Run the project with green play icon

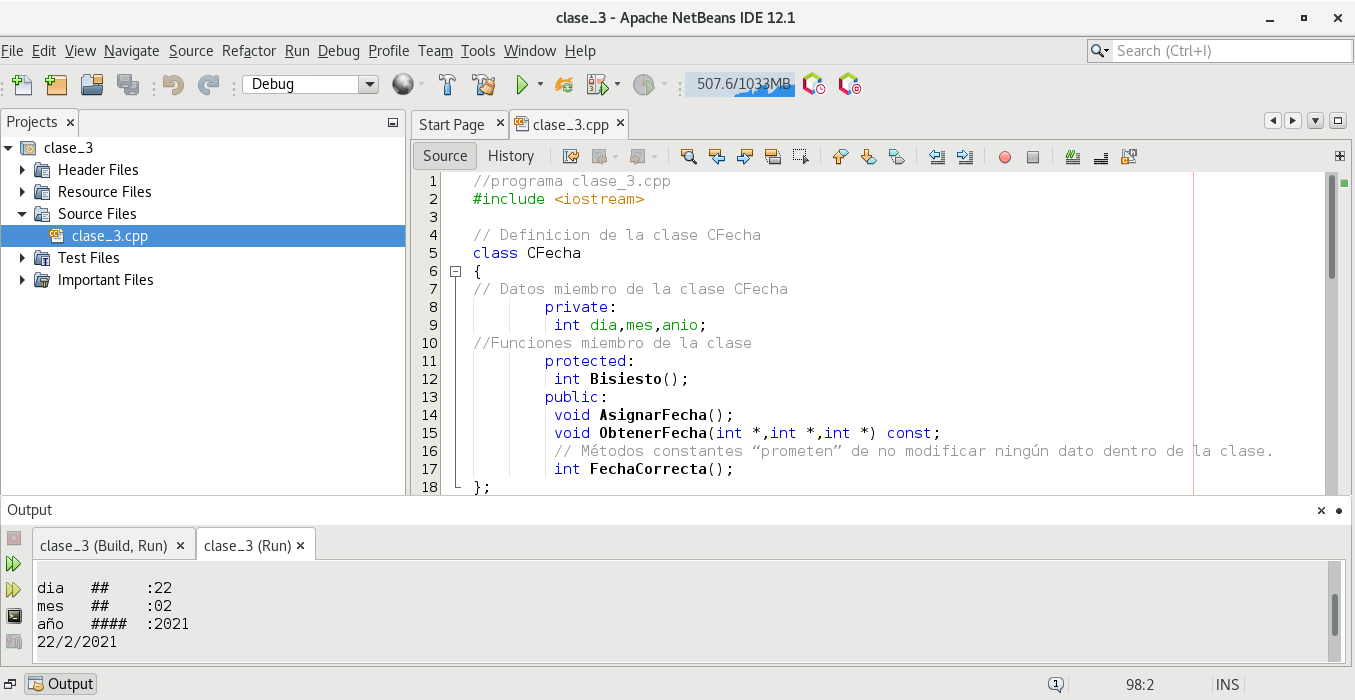pyautogui.click(x=521, y=85)
